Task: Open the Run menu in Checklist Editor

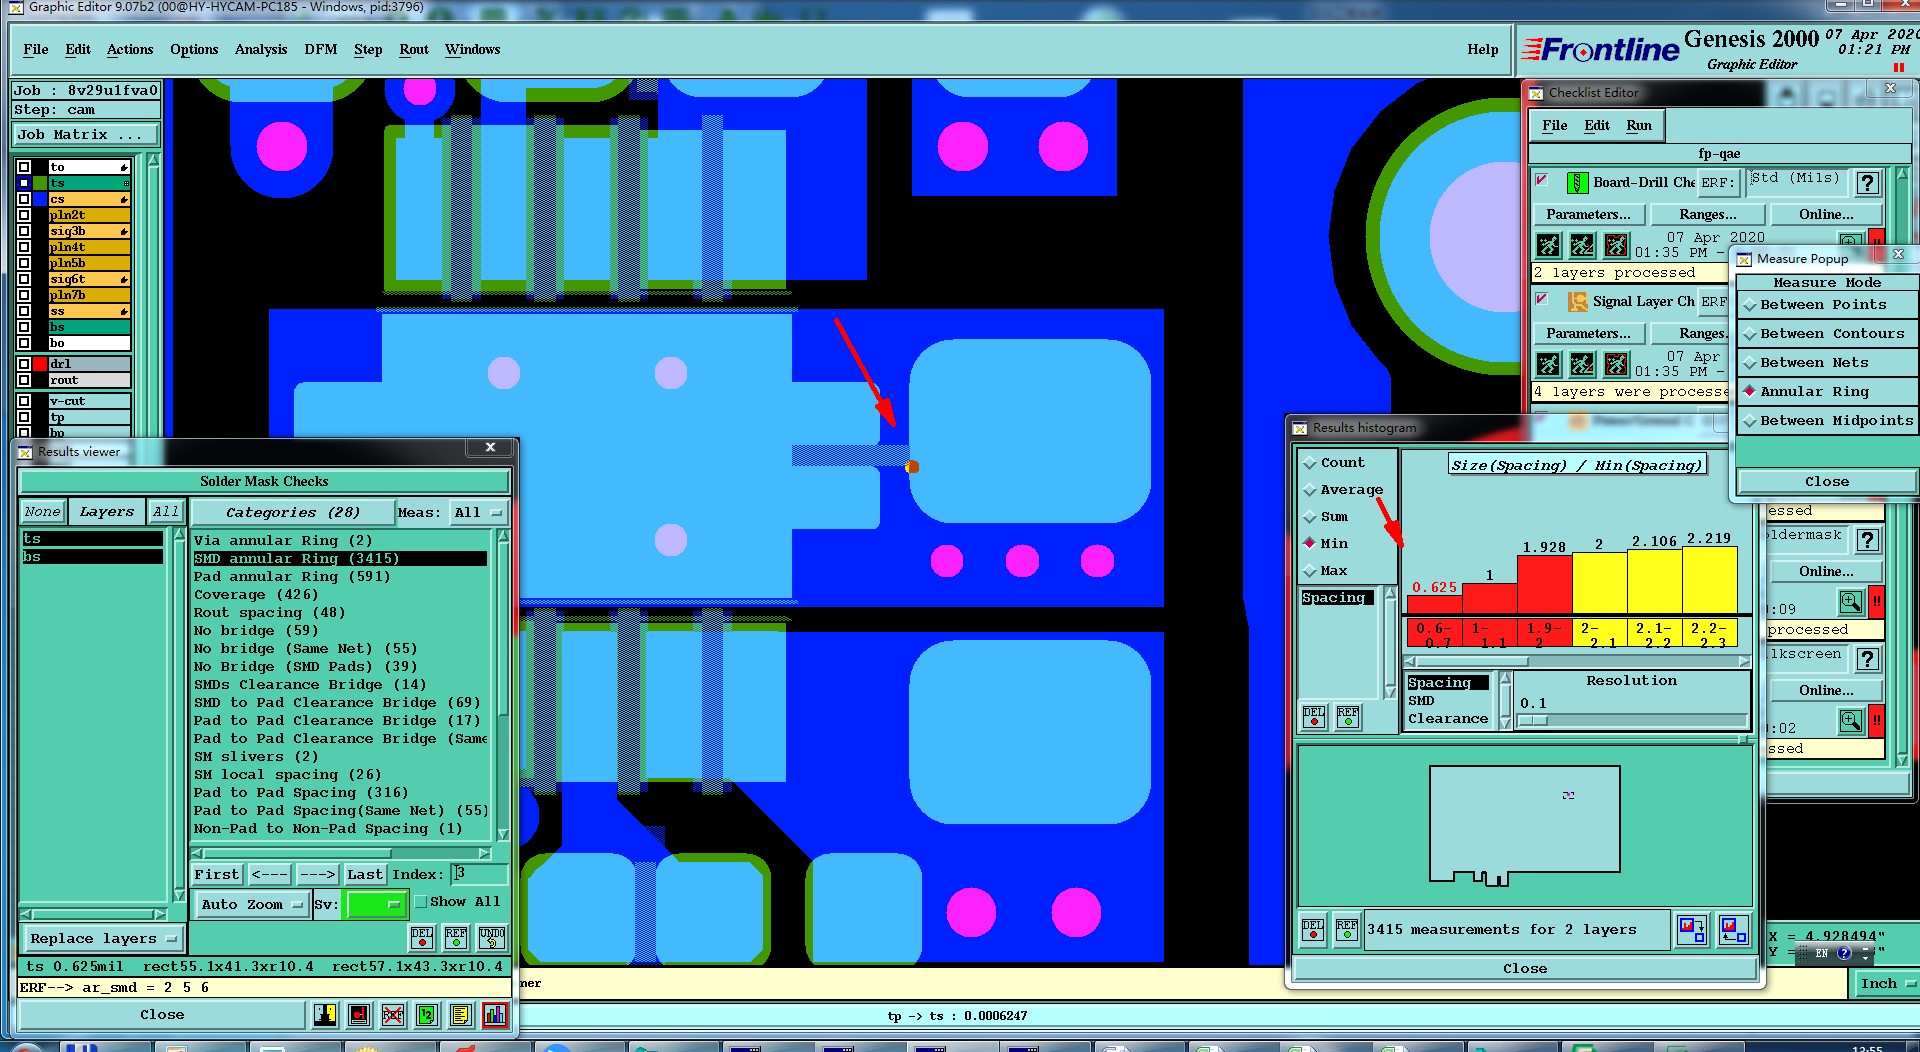Action: point(1639,126)
